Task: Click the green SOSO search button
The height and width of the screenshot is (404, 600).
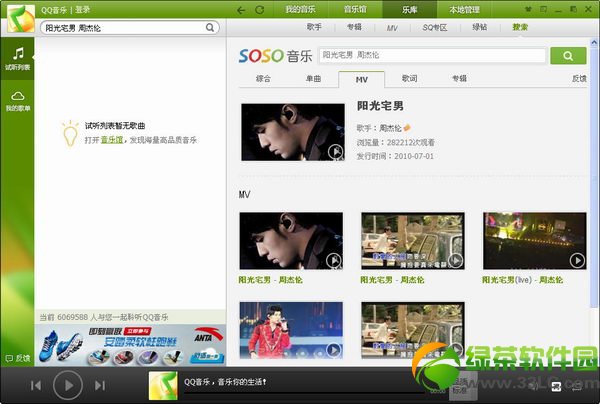Action: click(x=568, y=56)
